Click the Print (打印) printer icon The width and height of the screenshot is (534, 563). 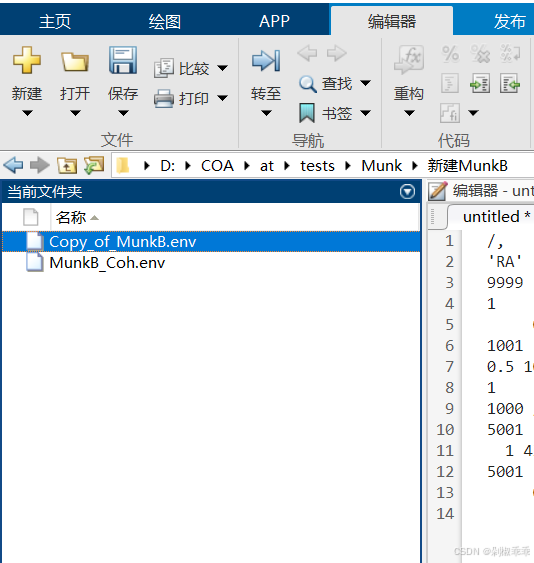tap(164, 98)
